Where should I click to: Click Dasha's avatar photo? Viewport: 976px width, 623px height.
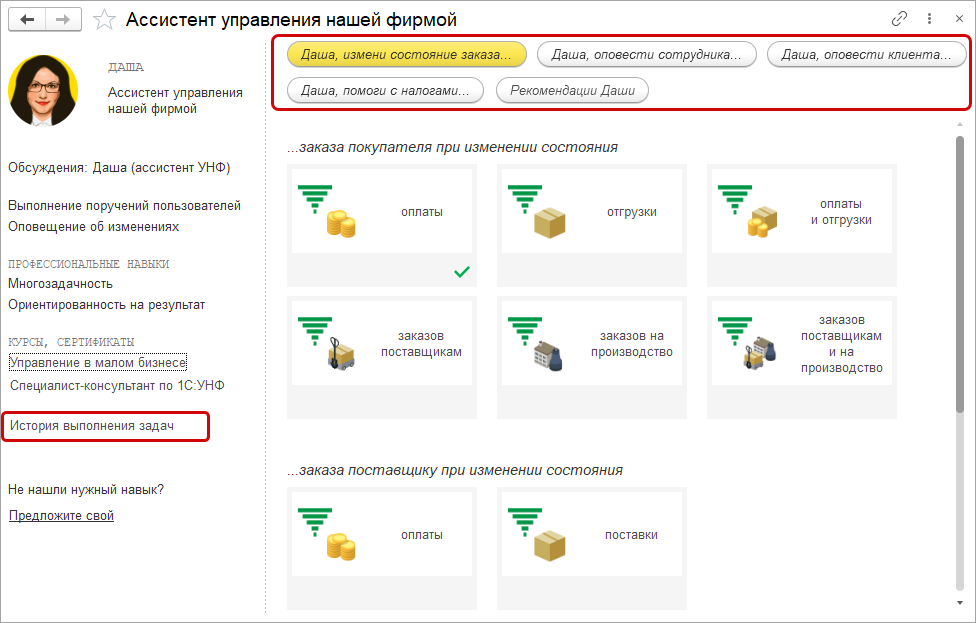coord(43,91)
